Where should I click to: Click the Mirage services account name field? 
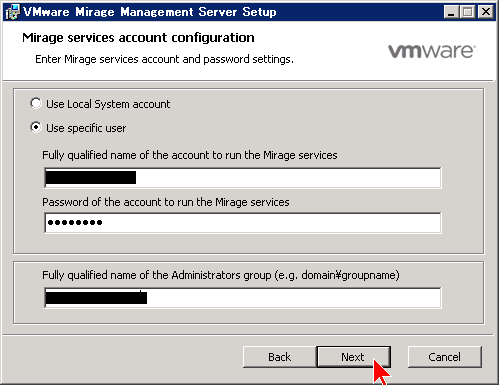pos(243,178)
